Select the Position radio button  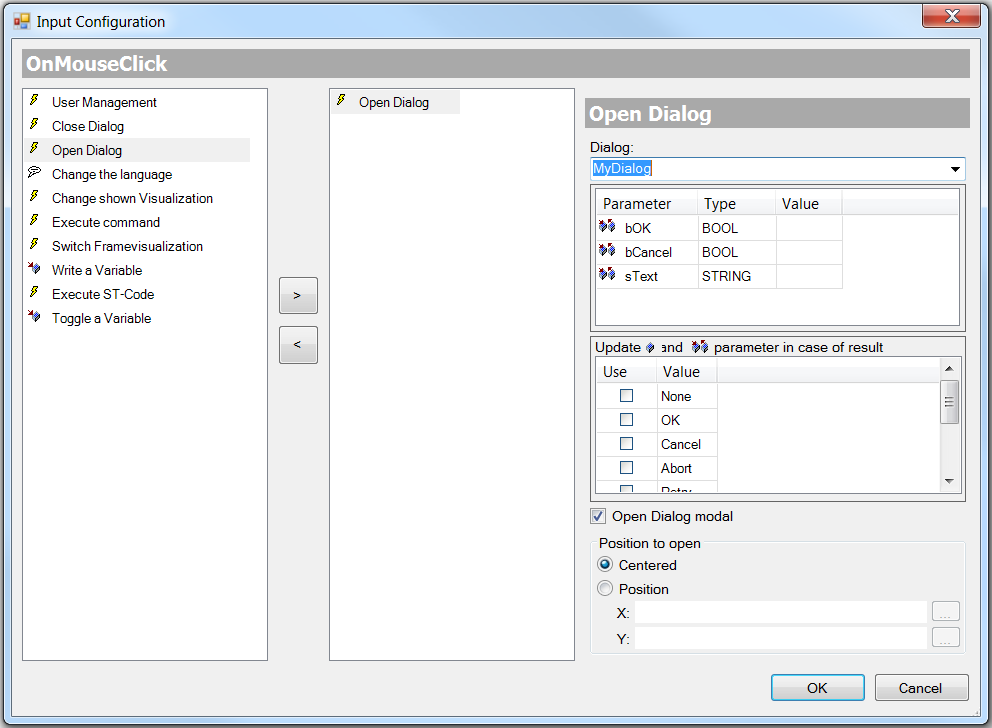(605, 588)
